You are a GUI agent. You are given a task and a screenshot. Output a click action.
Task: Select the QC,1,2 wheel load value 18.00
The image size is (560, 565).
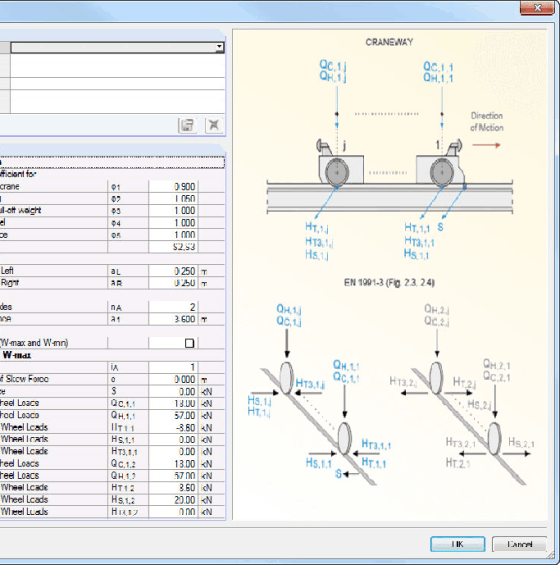(173, 463)
